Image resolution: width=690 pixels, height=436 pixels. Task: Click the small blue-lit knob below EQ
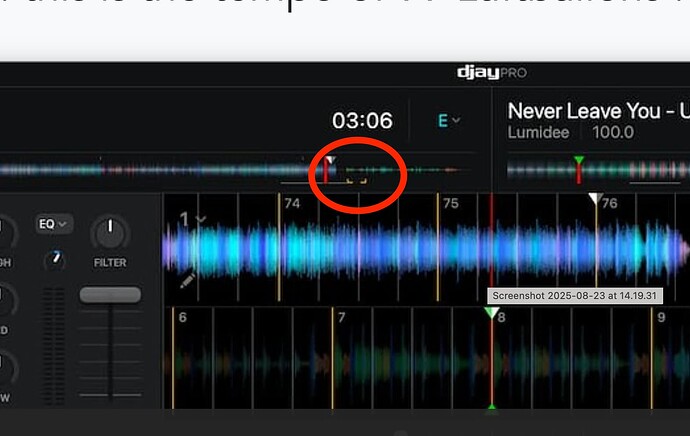pyautogui.click(x=55, y=259)
